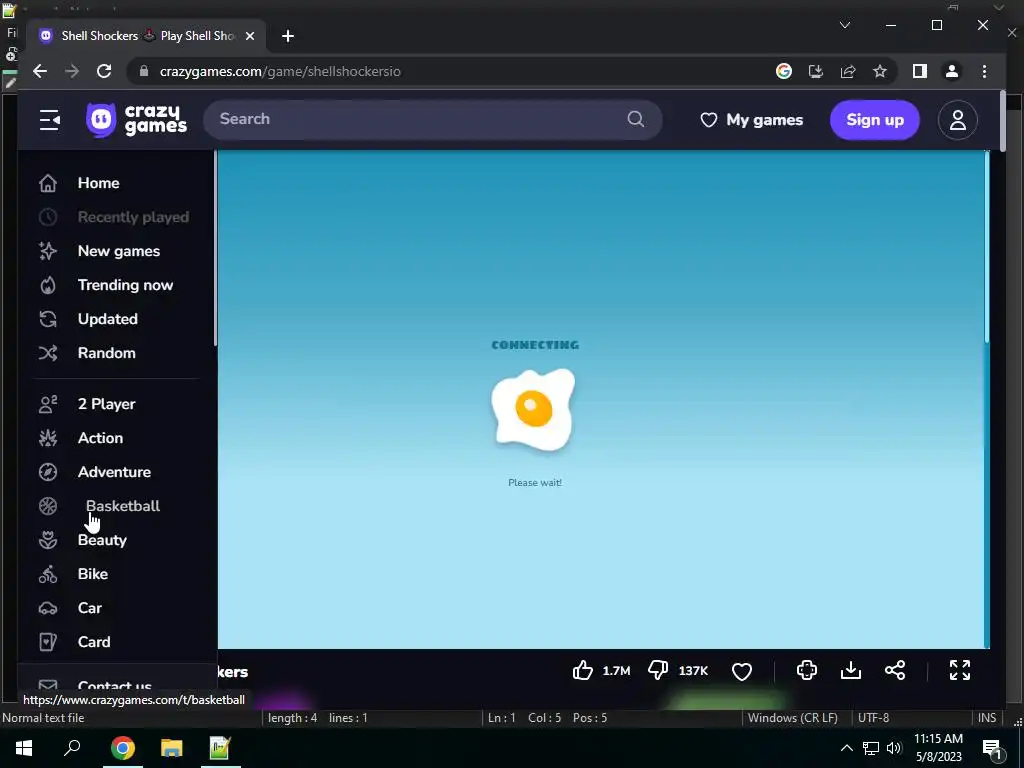
Task: Close the Shell Shockers tab
Action: 249,36
